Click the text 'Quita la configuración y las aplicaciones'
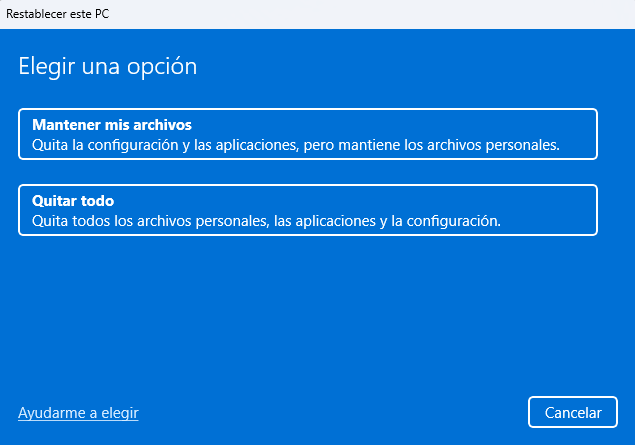 (165, 145)
